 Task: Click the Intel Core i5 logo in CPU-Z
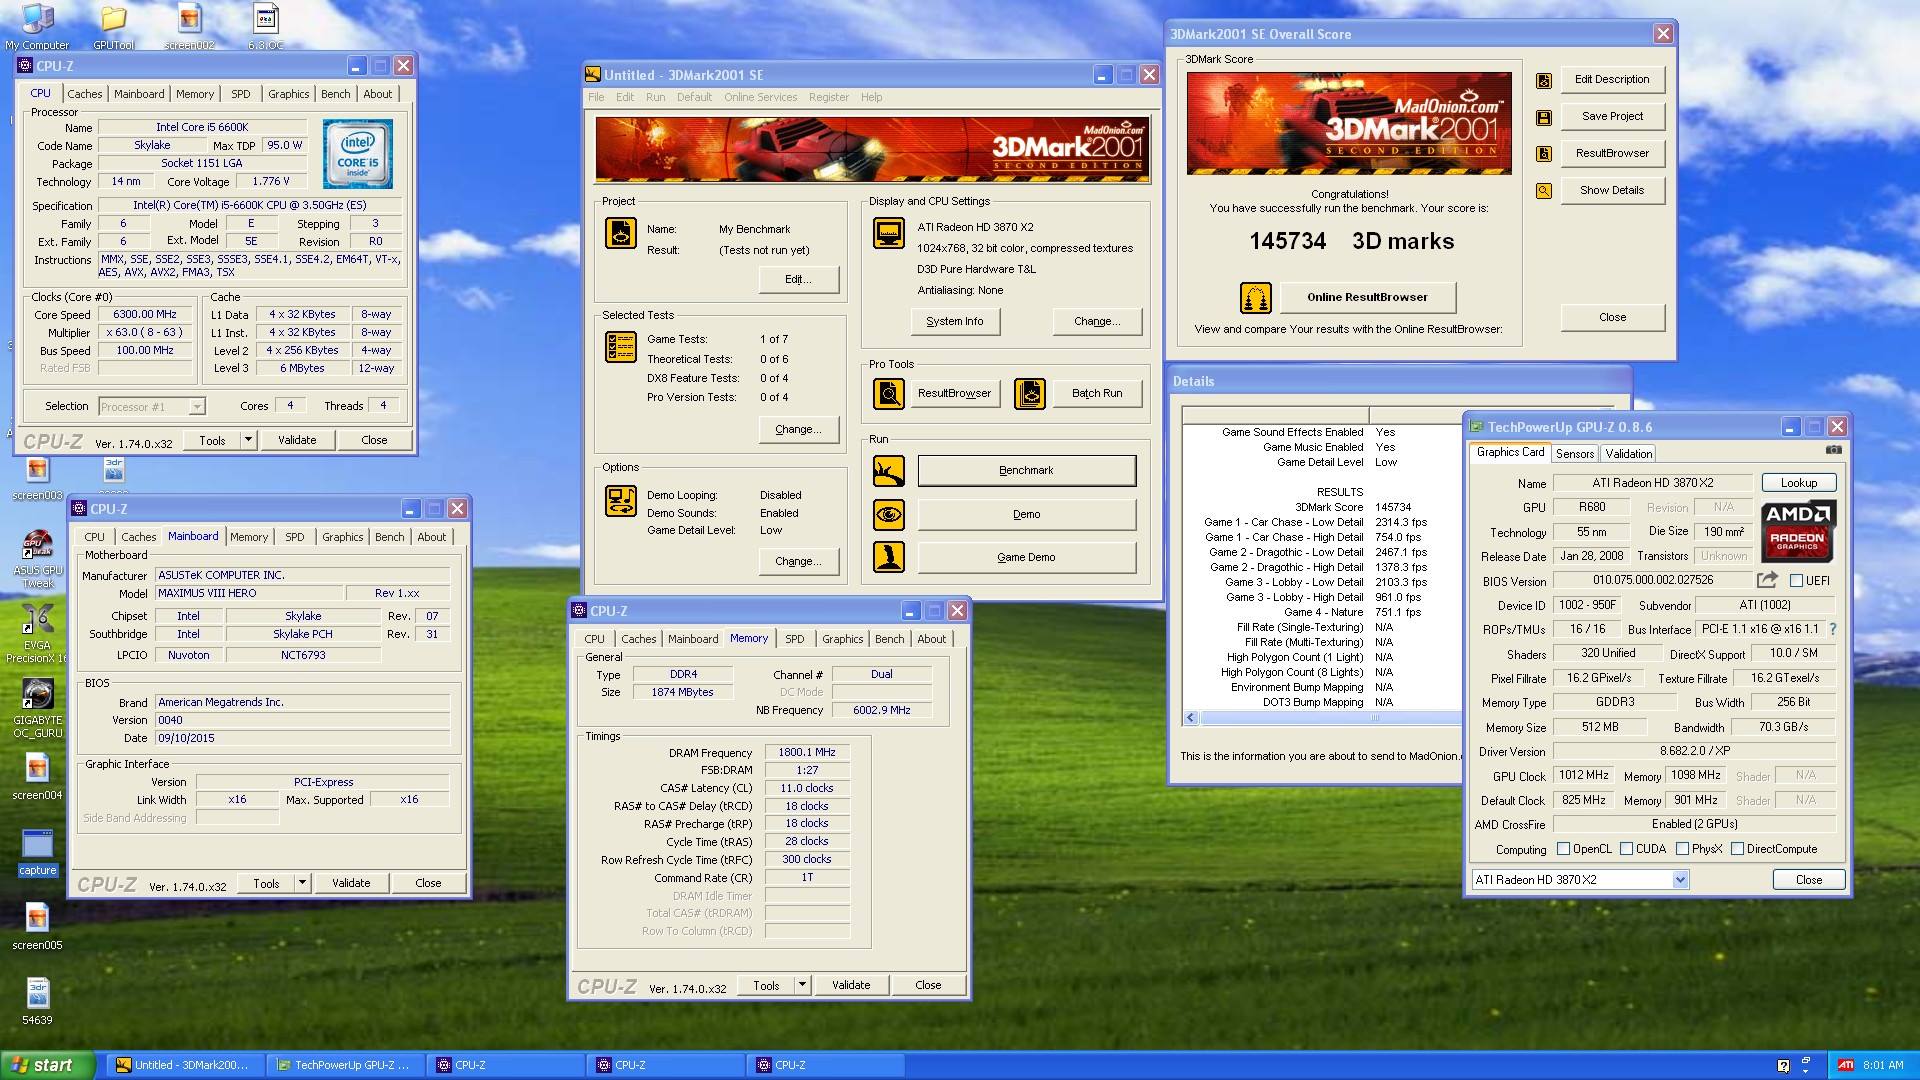(x=358, y=154)
